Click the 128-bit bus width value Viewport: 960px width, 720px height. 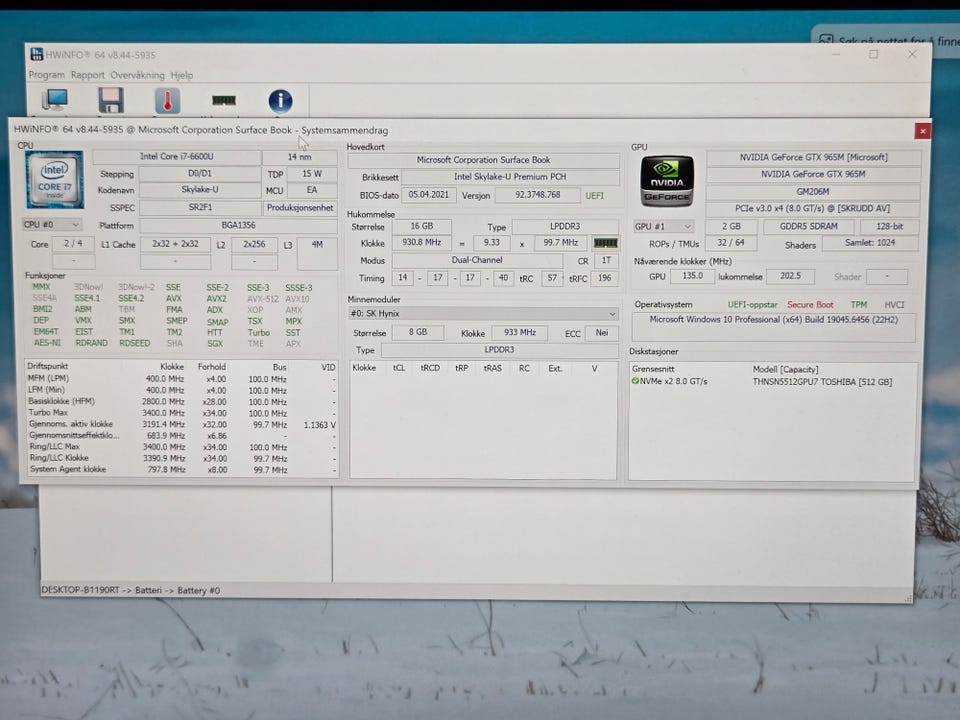tap(889, 227)
